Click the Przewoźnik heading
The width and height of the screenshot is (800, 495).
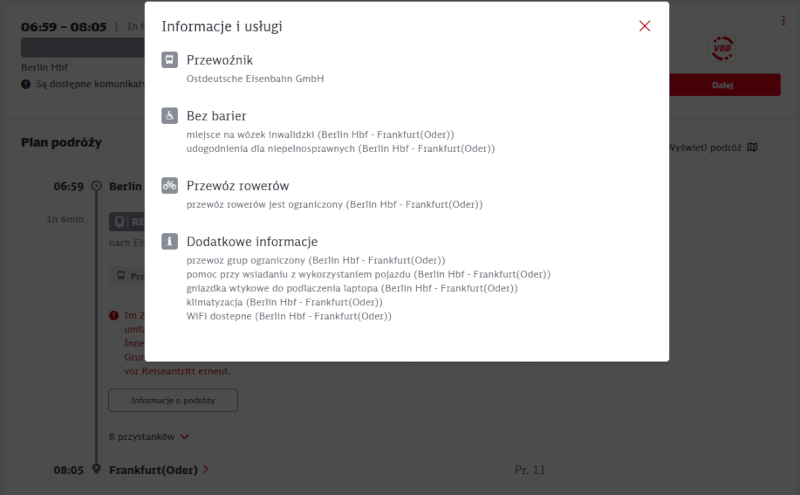click(219, 60)
